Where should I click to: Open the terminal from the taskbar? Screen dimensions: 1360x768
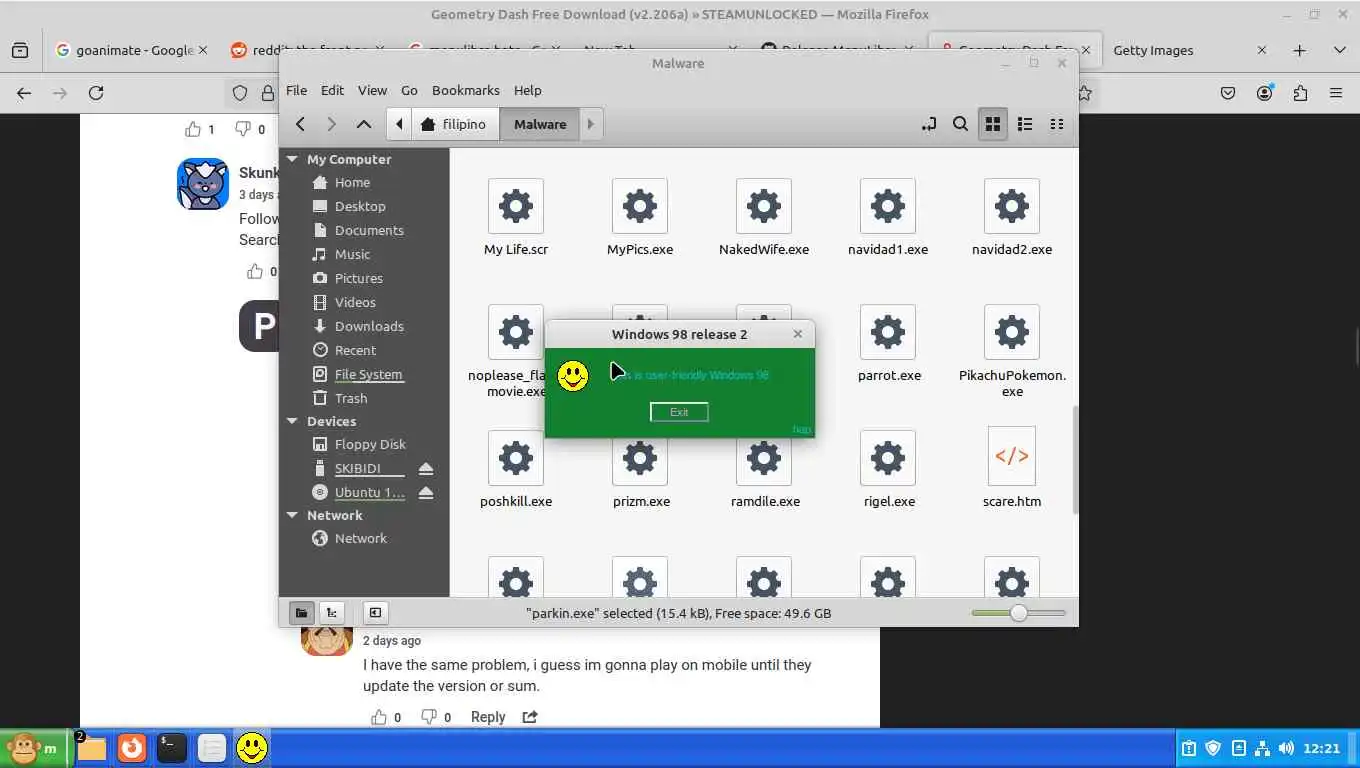171,748
